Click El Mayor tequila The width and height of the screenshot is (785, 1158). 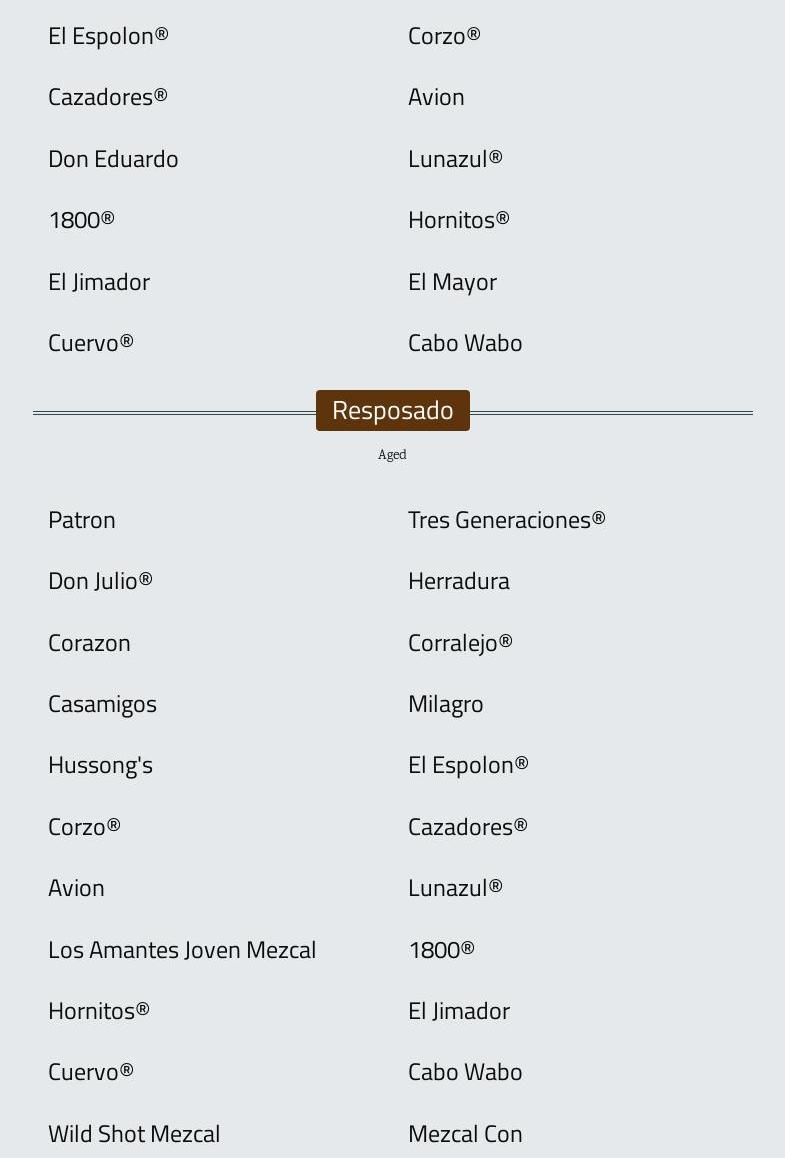point(452,282)
